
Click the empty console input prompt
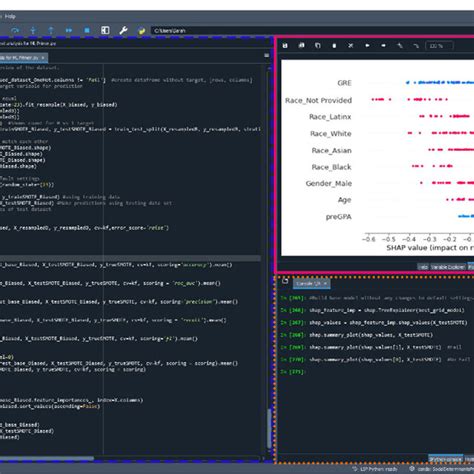(x=293, y=372)
